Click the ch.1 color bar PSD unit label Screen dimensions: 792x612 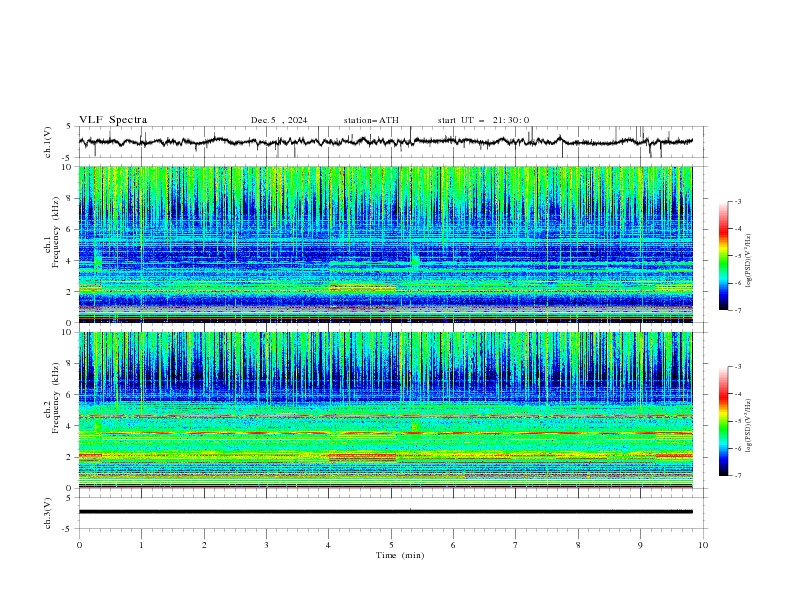(x=749, y=261)
